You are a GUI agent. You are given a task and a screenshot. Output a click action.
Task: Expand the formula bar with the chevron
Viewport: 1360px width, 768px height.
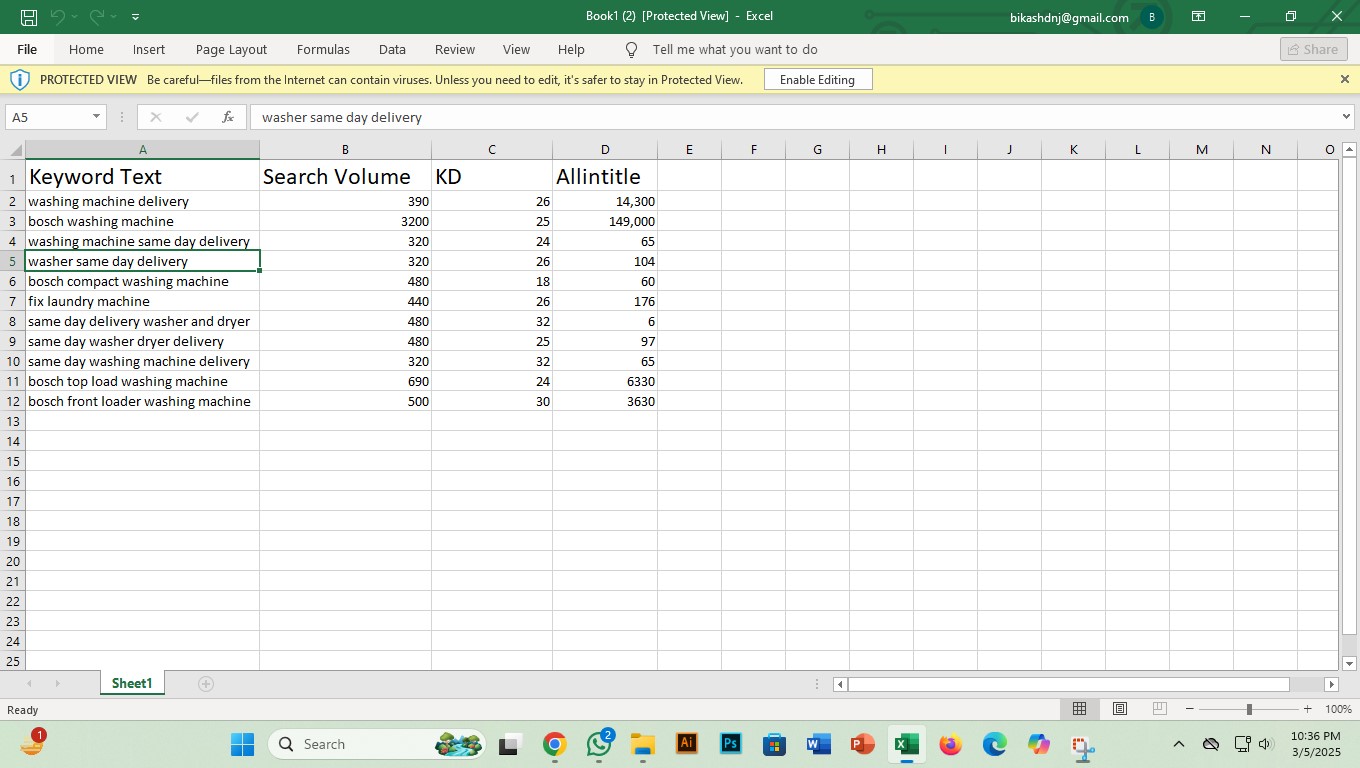click(1346, 117)
